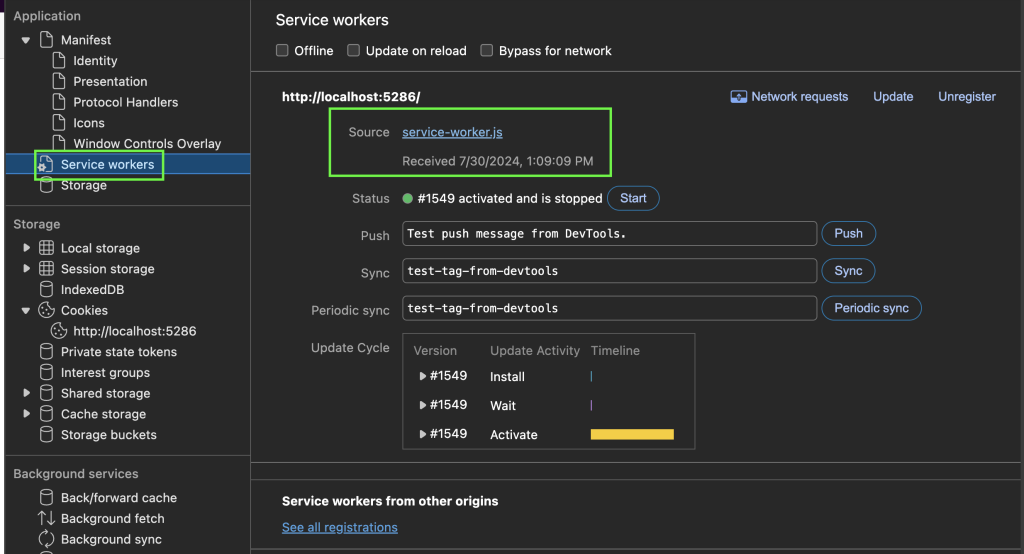The image size is (1024, 554).
Task: Click the Shared storage database icon
Action: (46, 393)
